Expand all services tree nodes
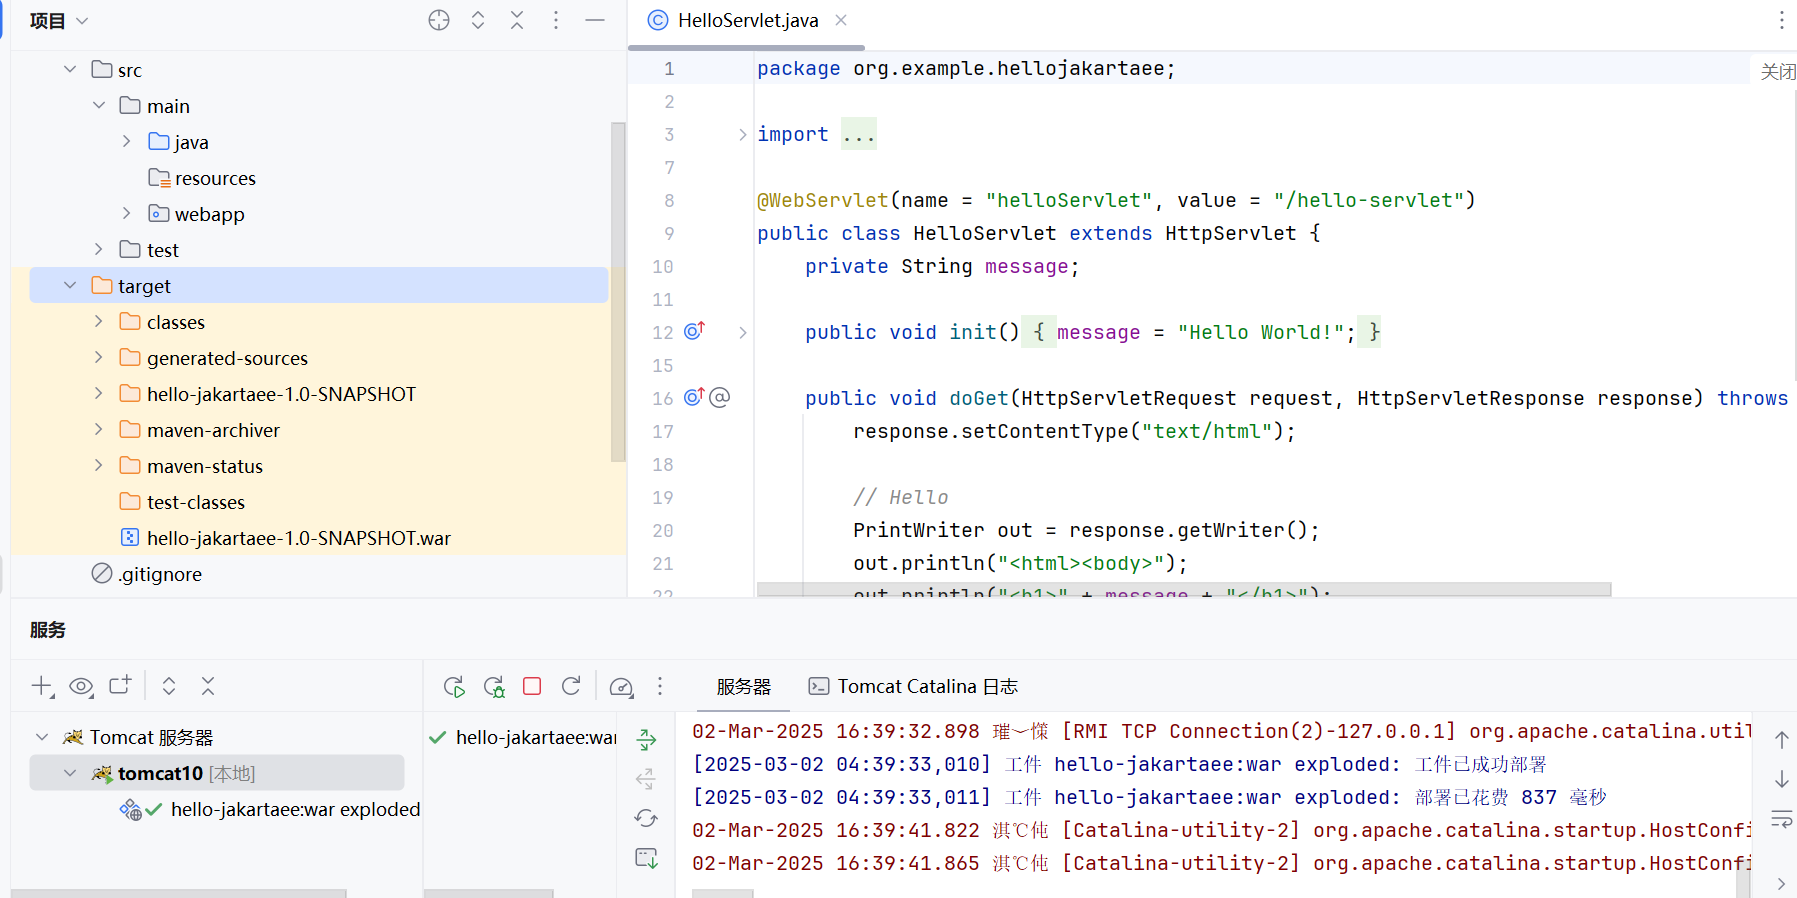The width and height of the screenshot is (1797, 898). click(169, 686)
